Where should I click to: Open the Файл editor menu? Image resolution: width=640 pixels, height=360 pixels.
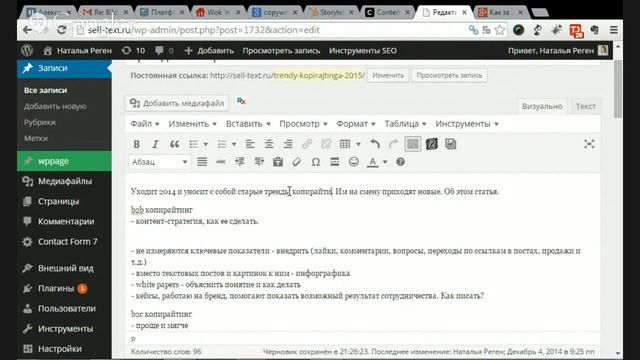(145, 124)
